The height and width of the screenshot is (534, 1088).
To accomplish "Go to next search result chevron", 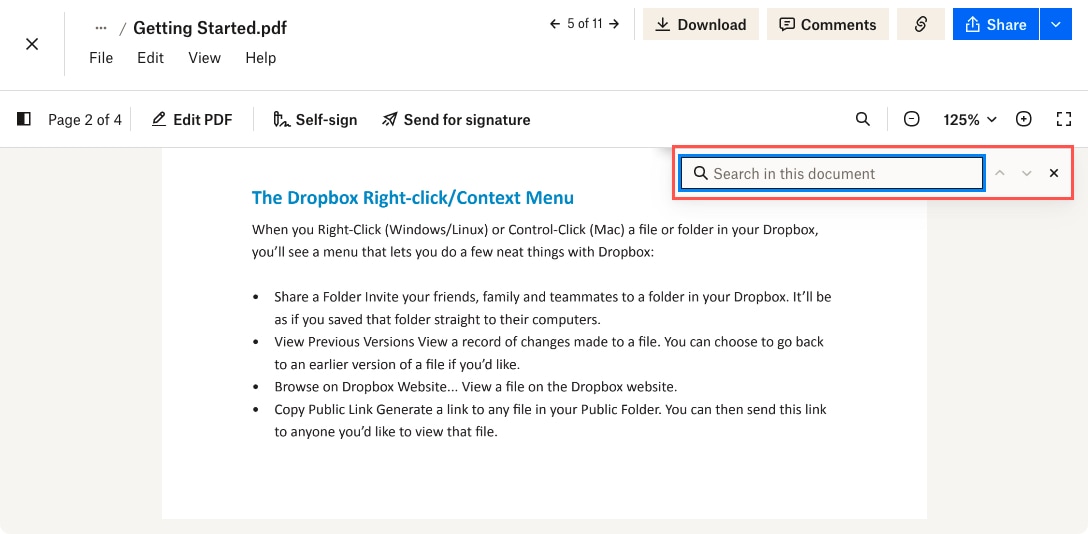I will coord(1027,173).
